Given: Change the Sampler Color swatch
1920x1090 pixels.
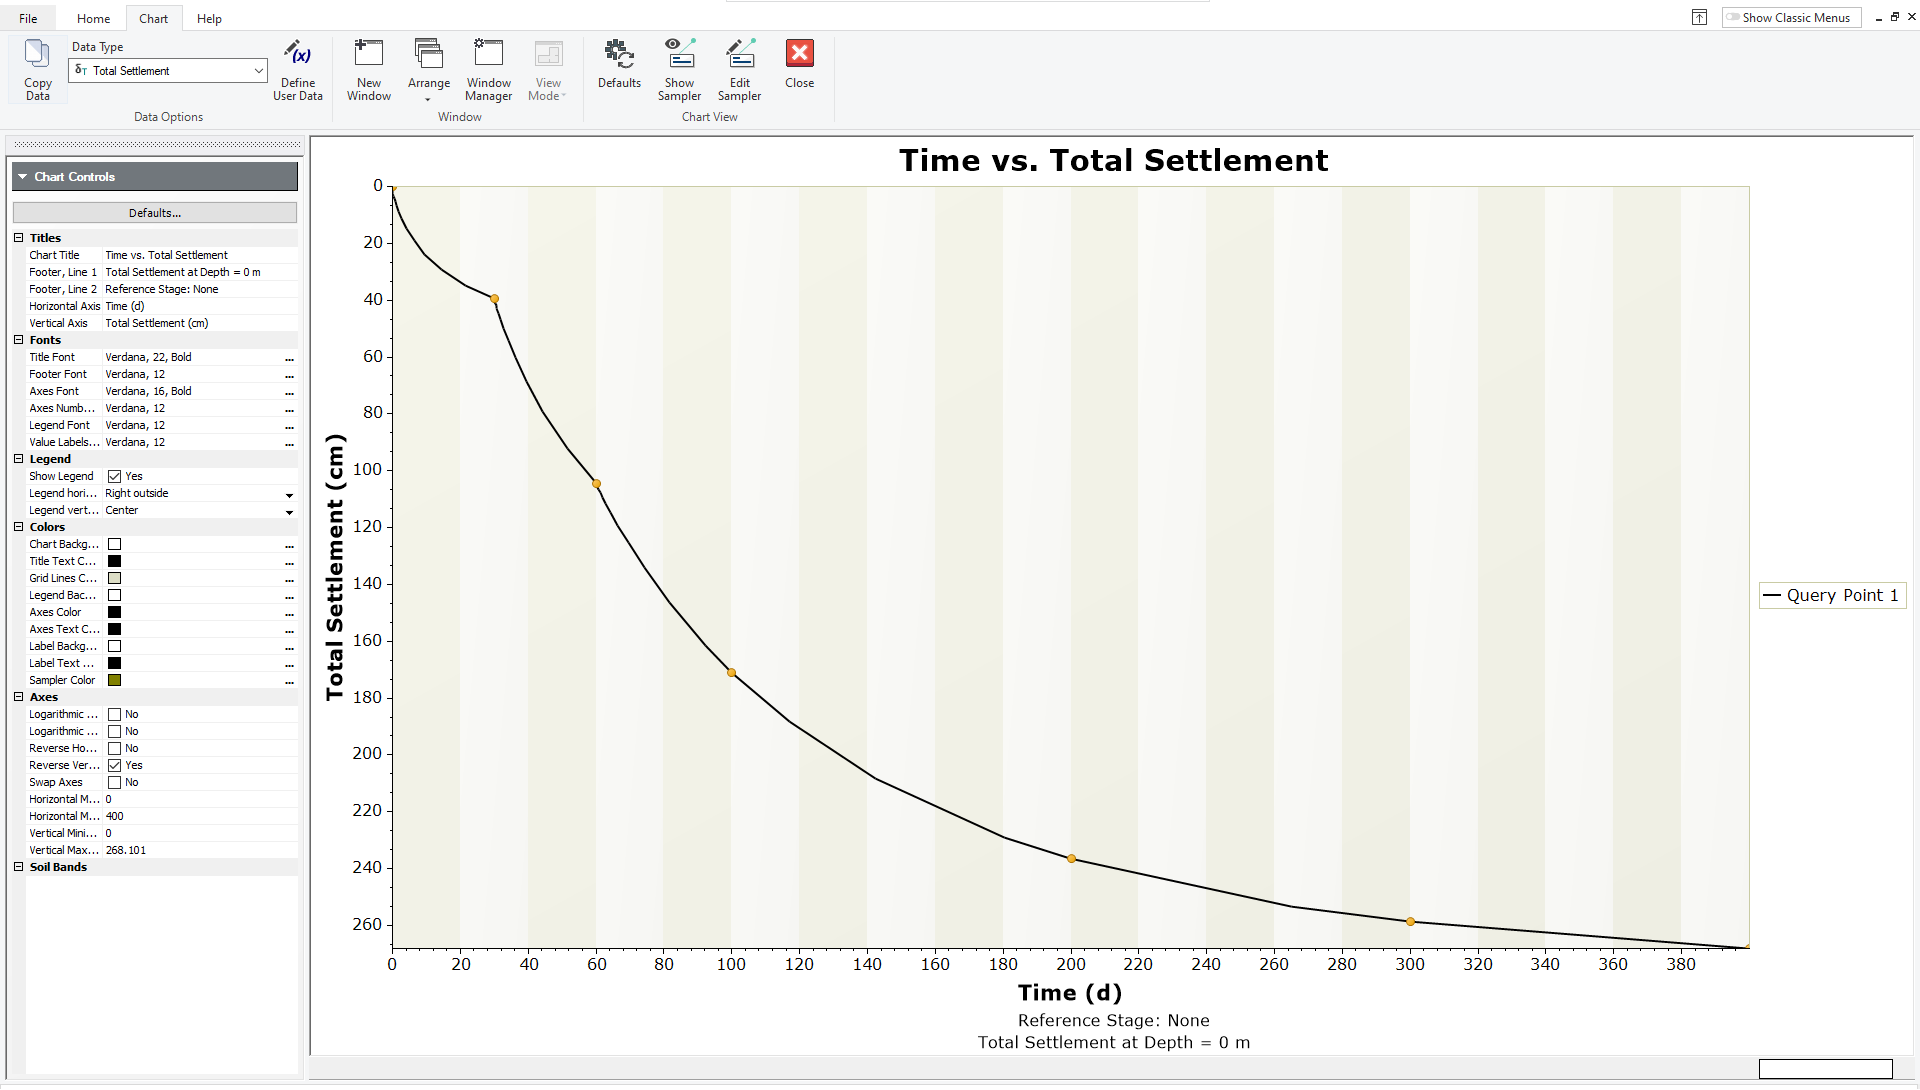Looking at the screenshot, I should tap(115, 680).
